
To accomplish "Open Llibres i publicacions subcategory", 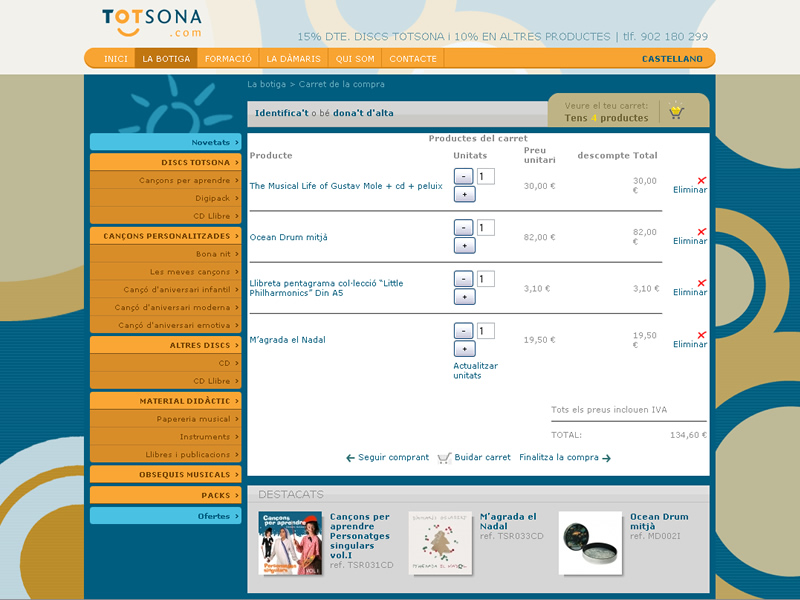I will tap(165, 454).
